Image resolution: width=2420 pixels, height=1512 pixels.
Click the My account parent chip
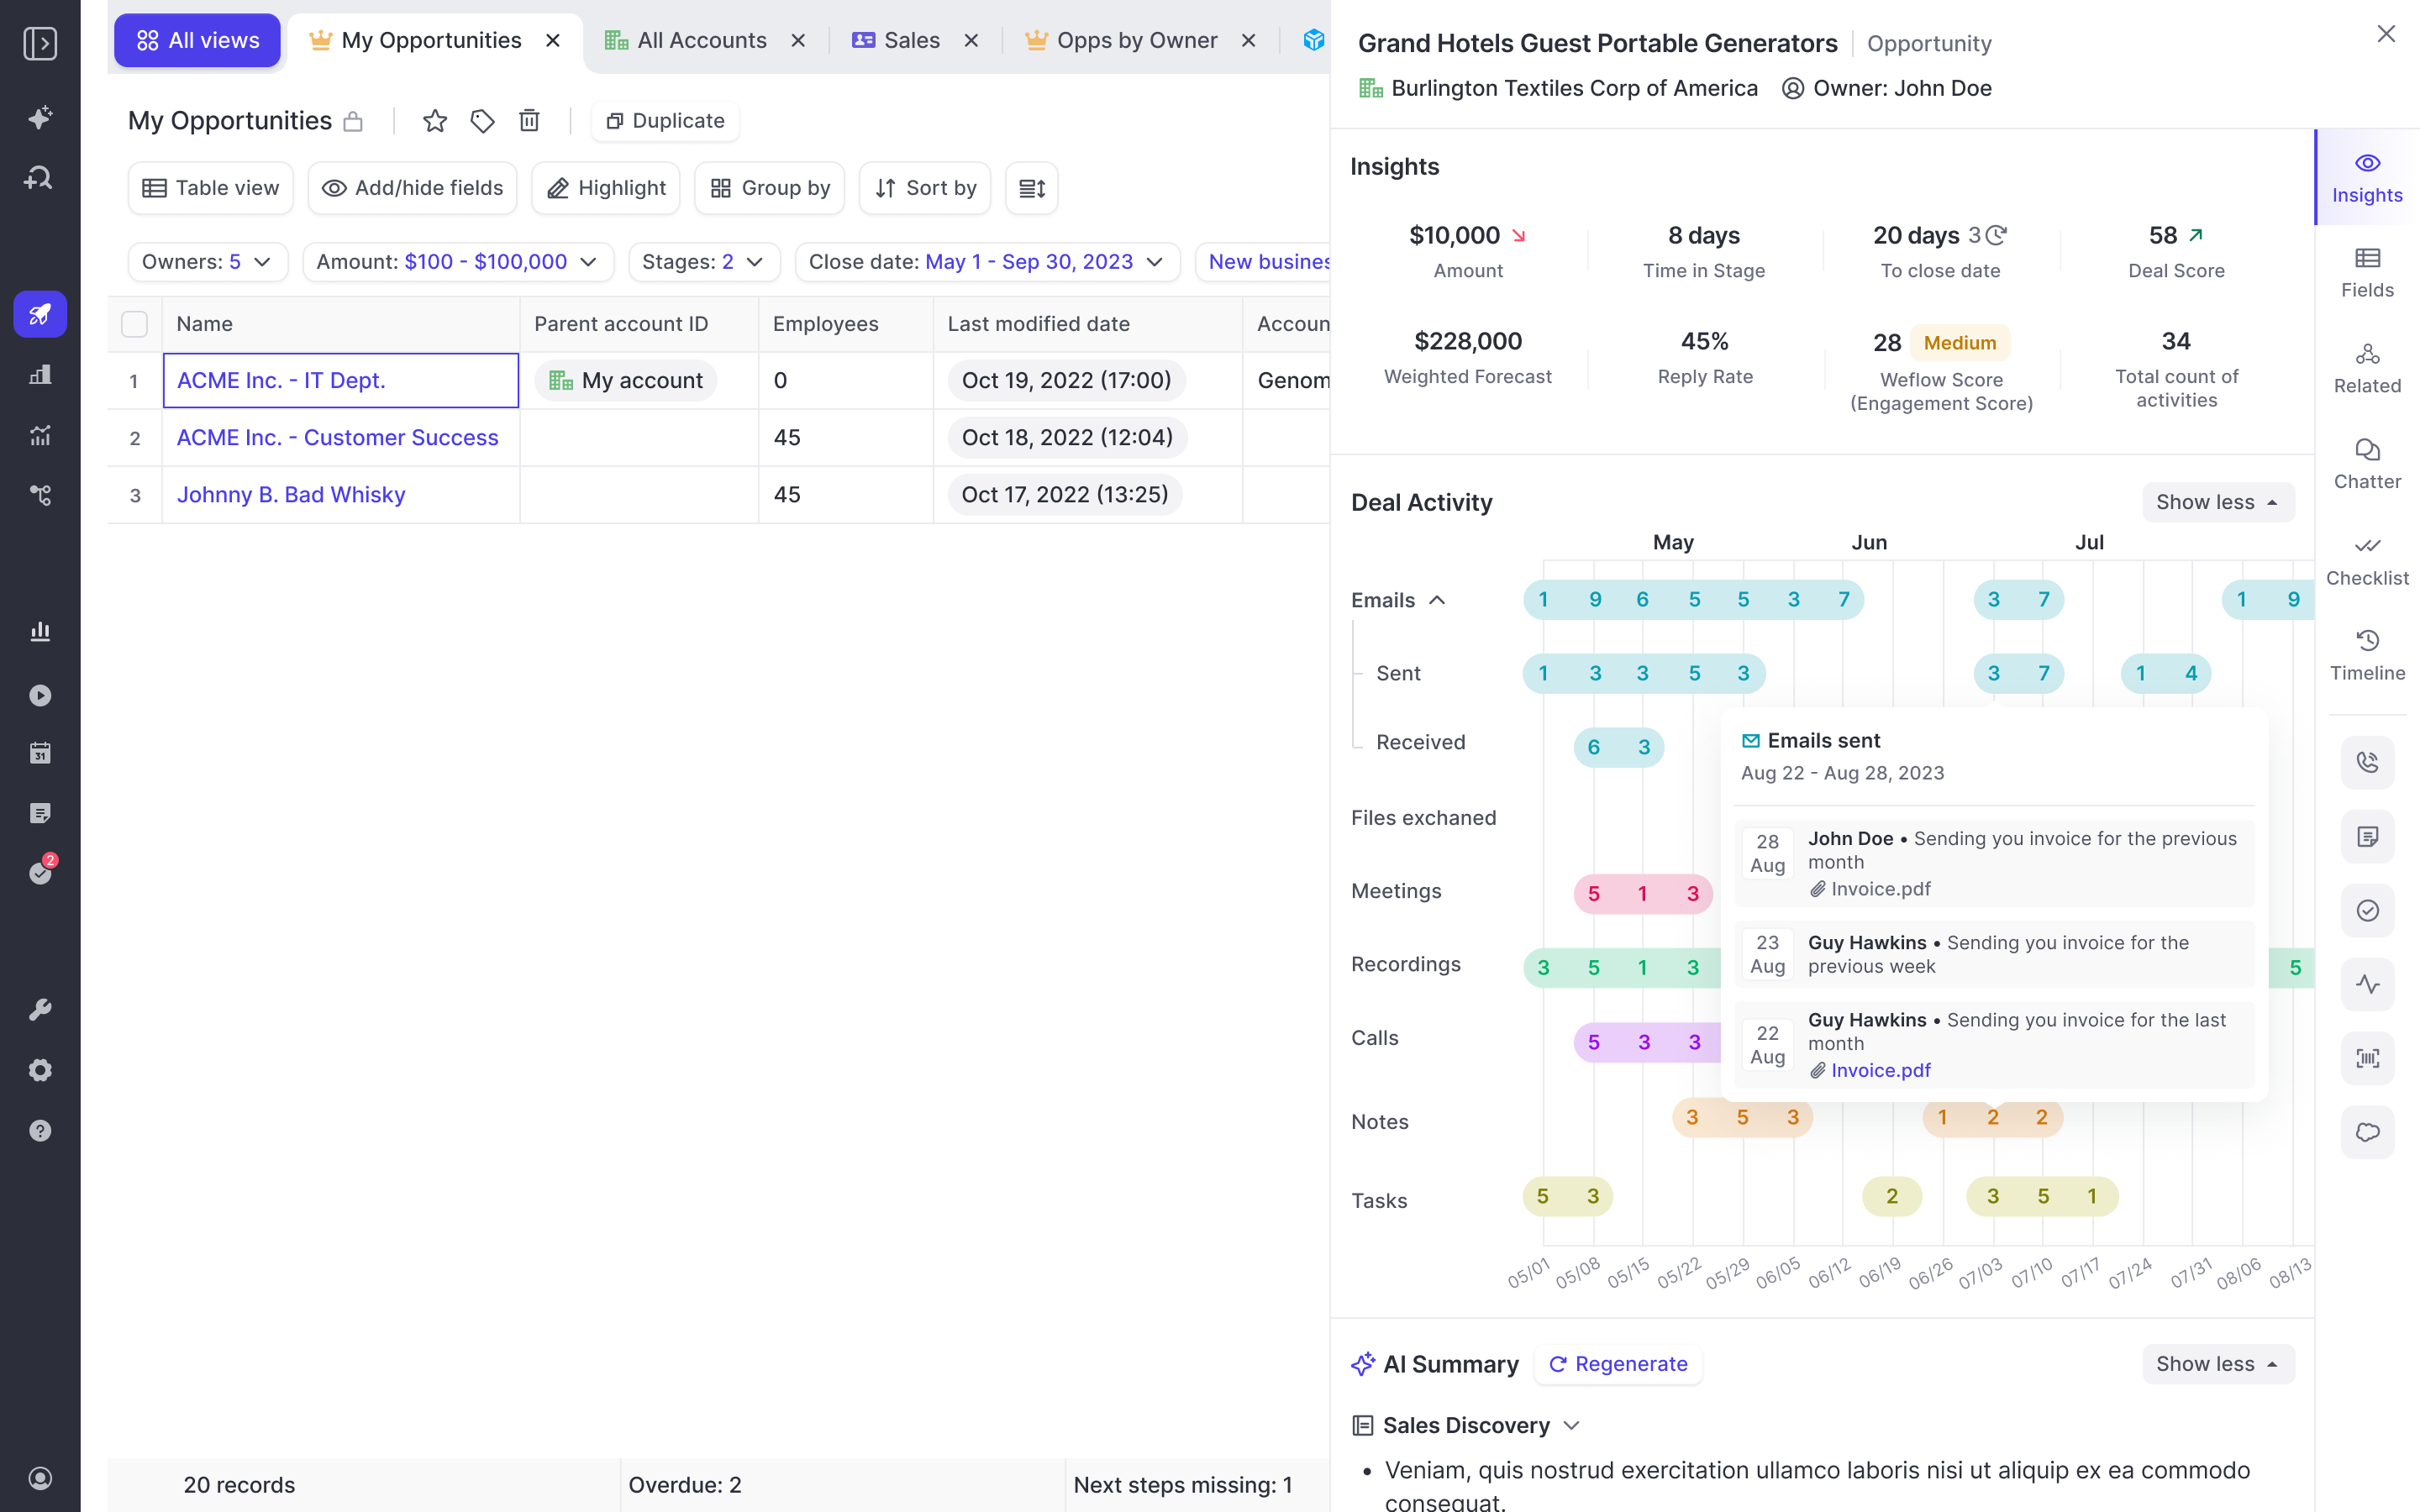tap(626, 381)
